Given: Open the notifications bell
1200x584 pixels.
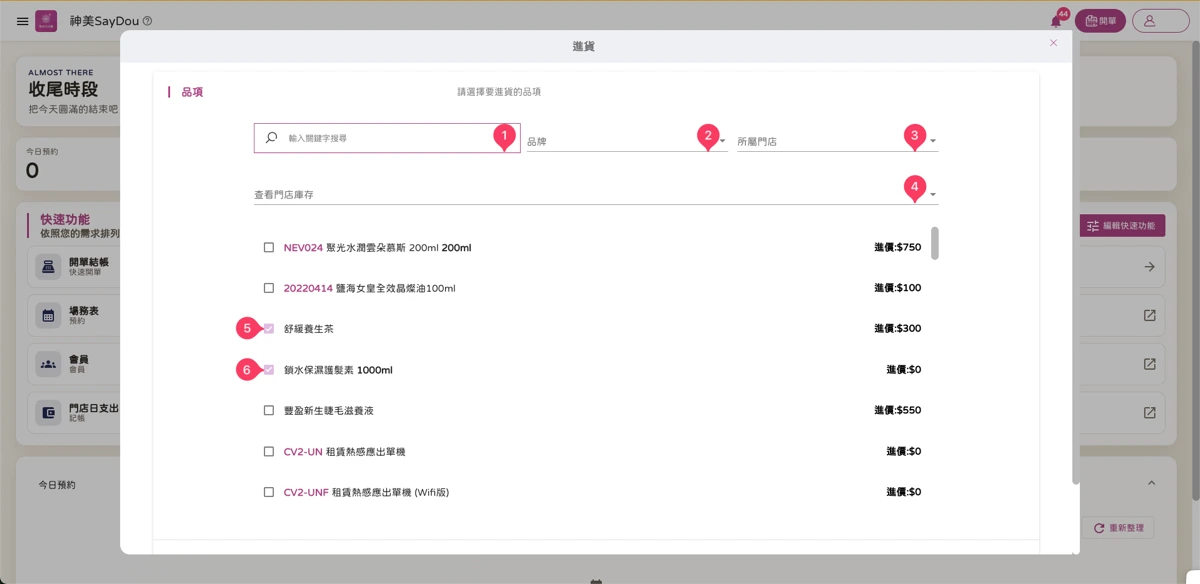Looking at the screenshot, I should 1056,21.
